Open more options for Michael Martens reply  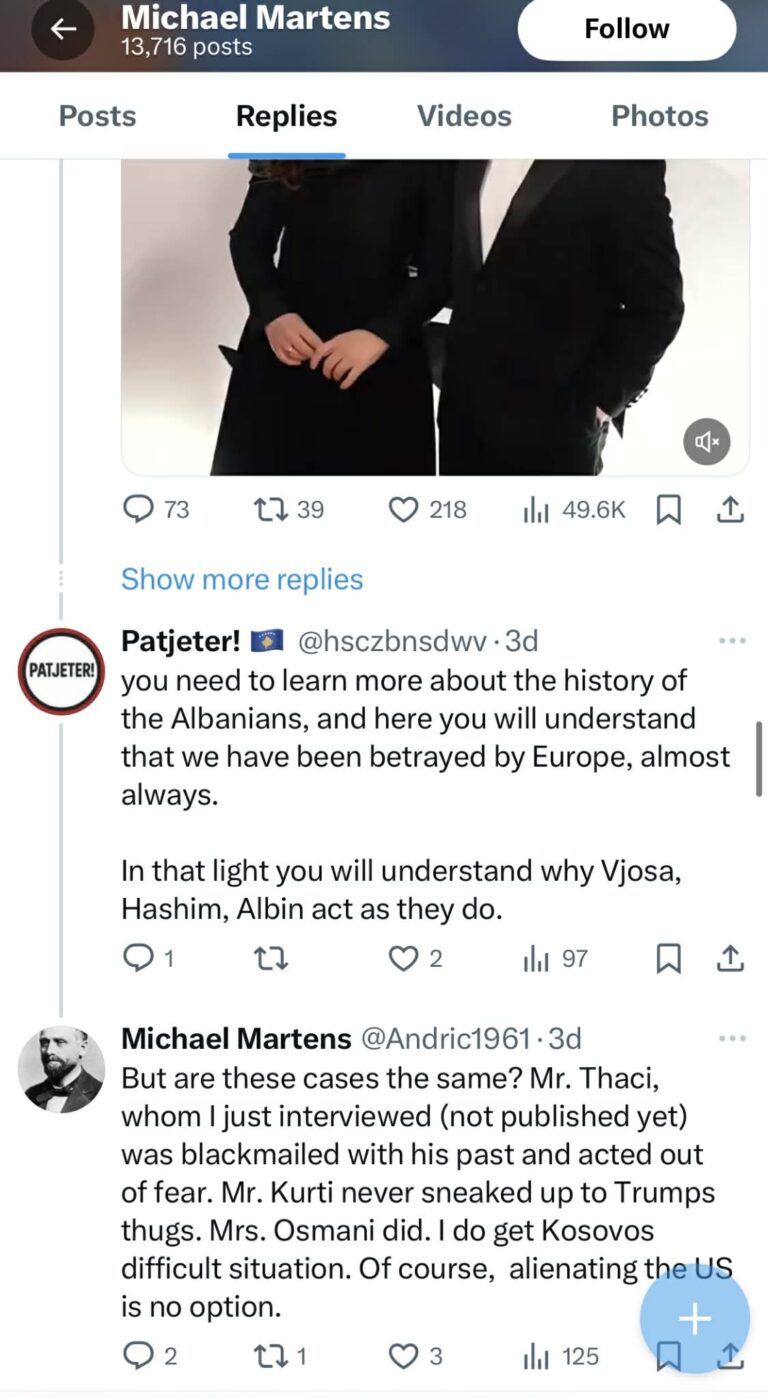(x=732, y=1039)
